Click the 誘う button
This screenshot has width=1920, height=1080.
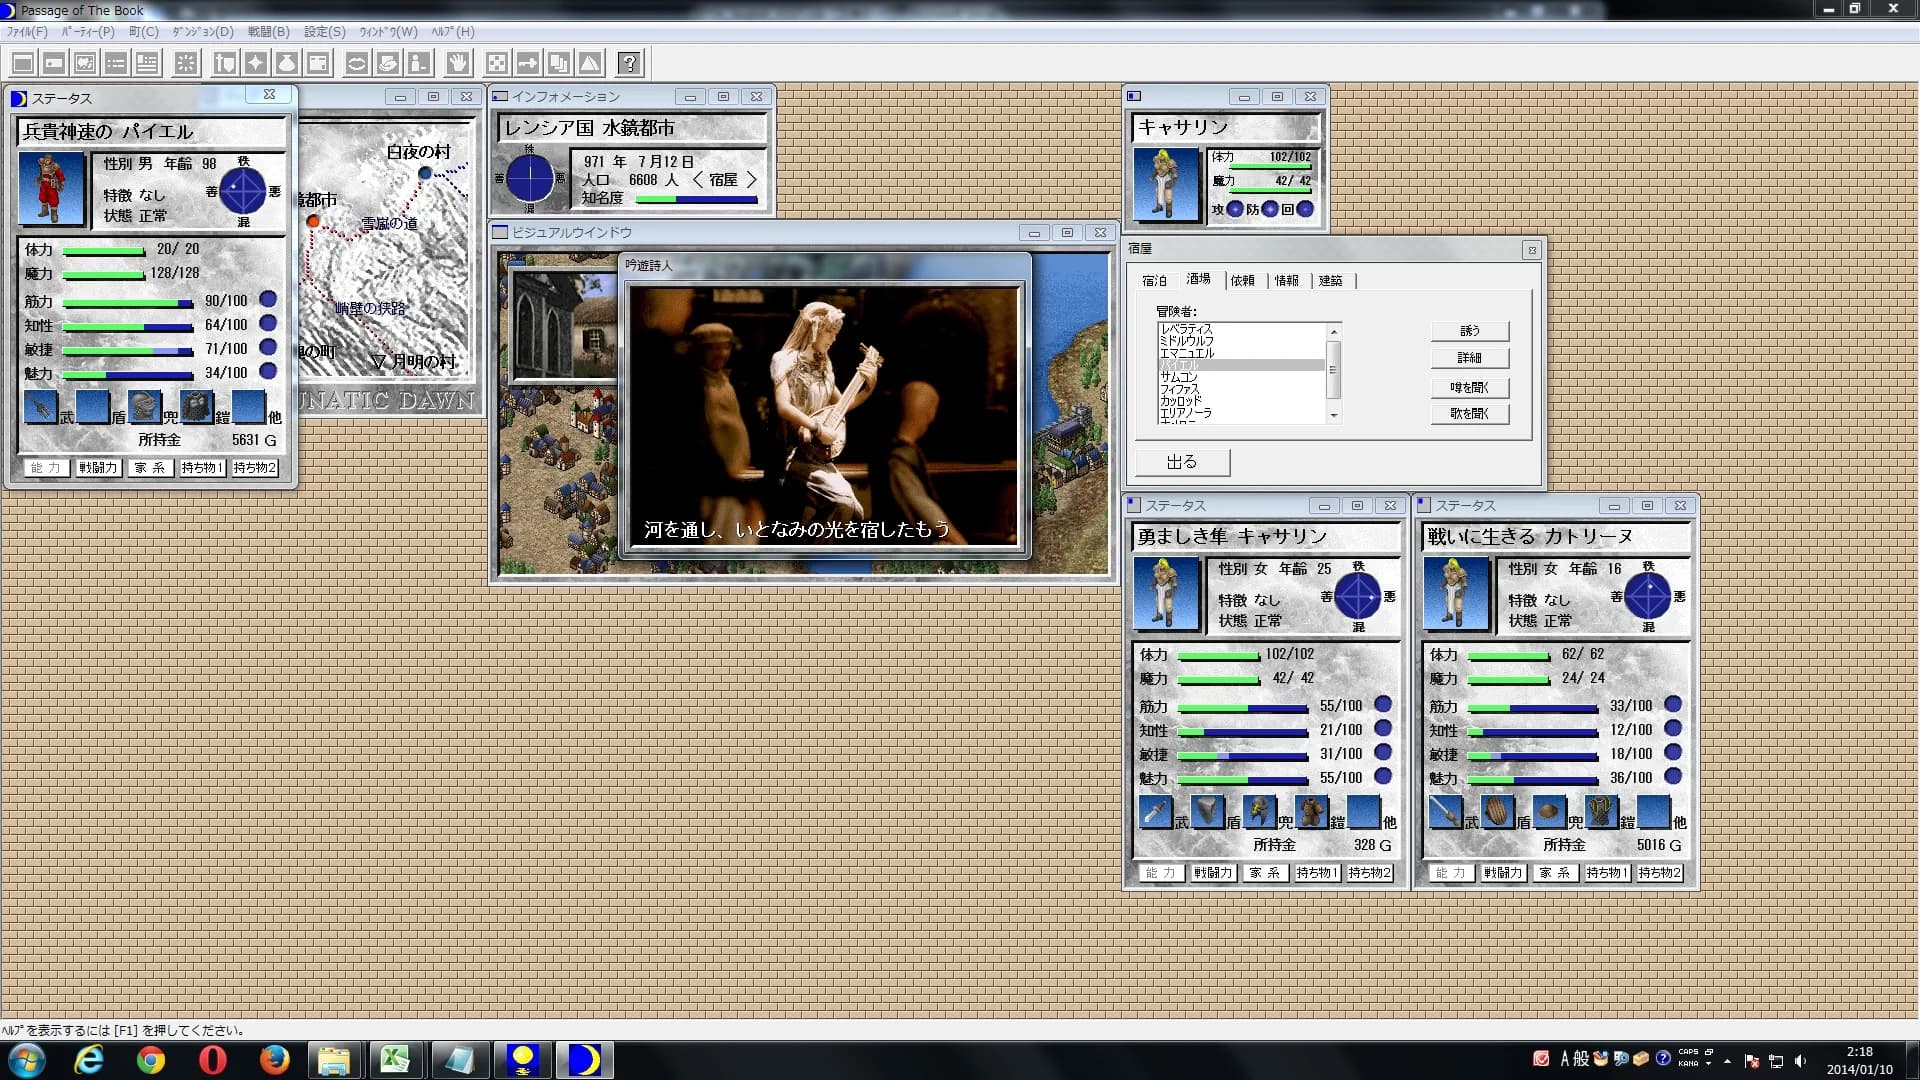coord(1469,331)
